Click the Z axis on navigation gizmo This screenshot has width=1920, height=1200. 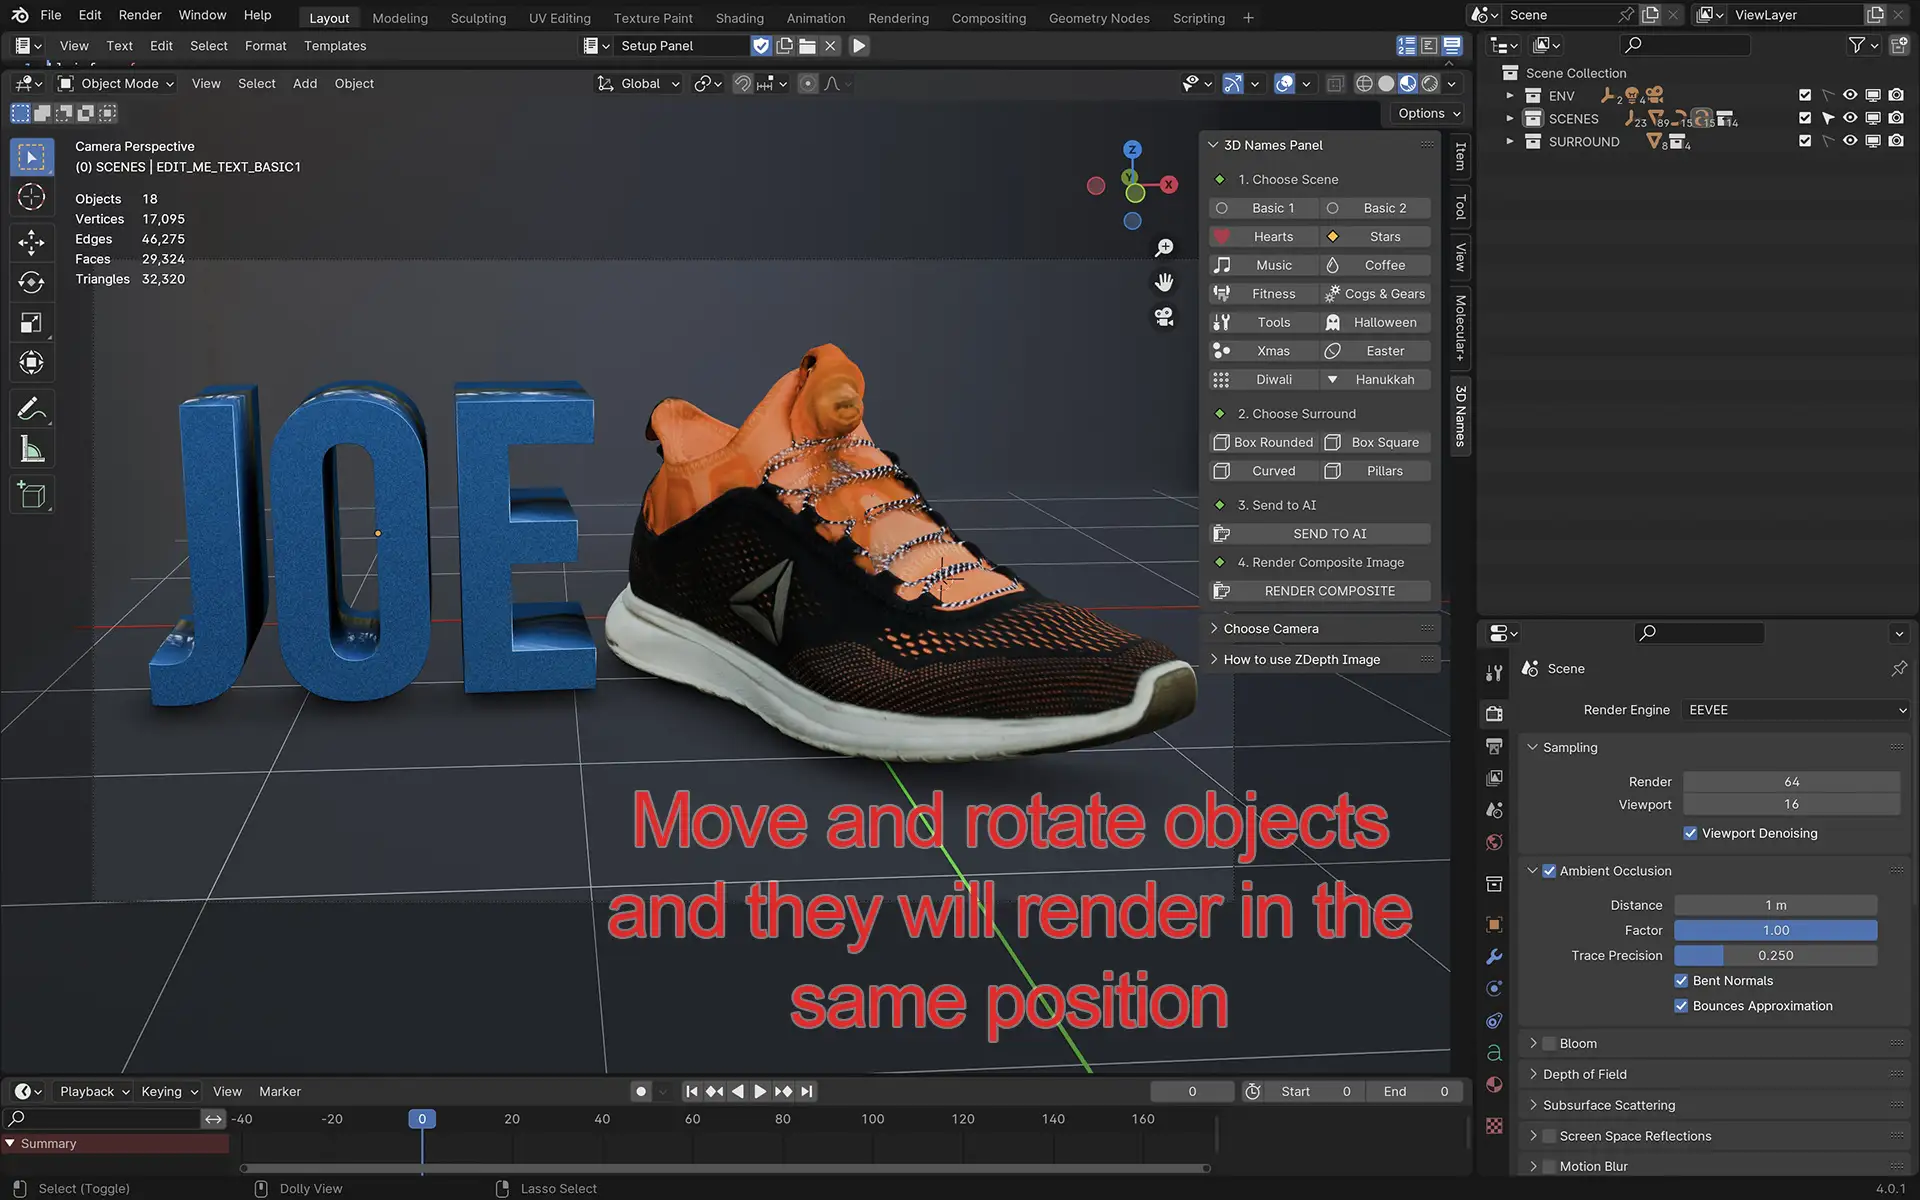tap(1132, 149)
